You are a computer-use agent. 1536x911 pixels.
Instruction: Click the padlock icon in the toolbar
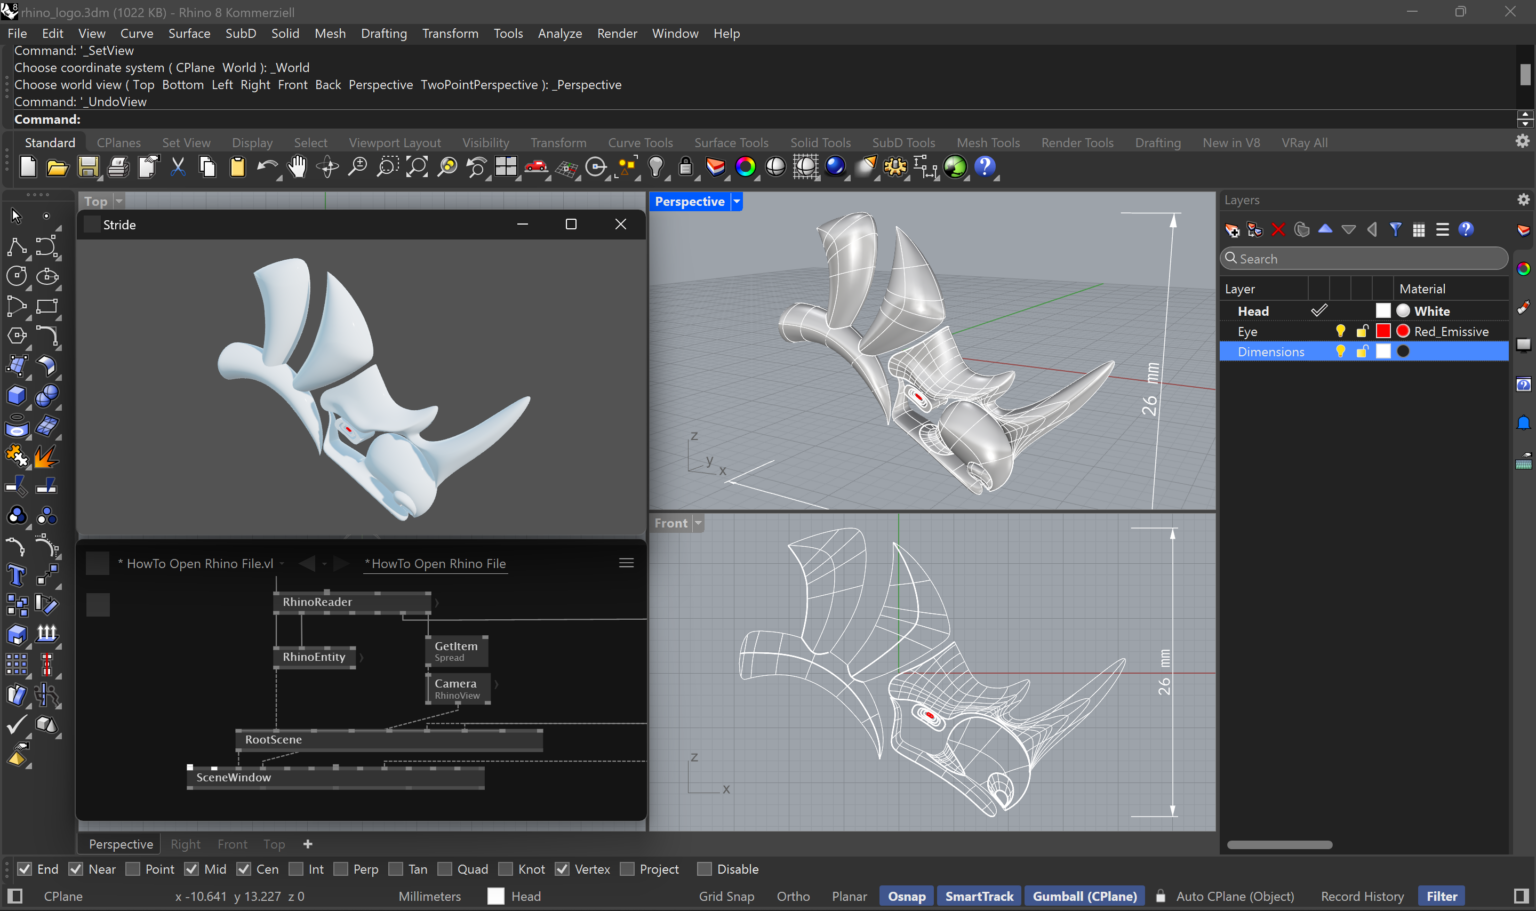pyautogui.click(x=685, y=167)
